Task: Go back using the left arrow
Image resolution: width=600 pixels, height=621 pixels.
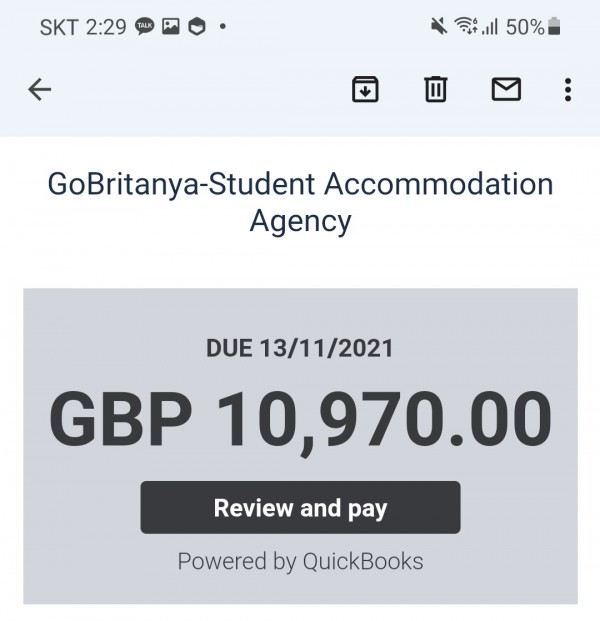Action: (x=39, y=90)
